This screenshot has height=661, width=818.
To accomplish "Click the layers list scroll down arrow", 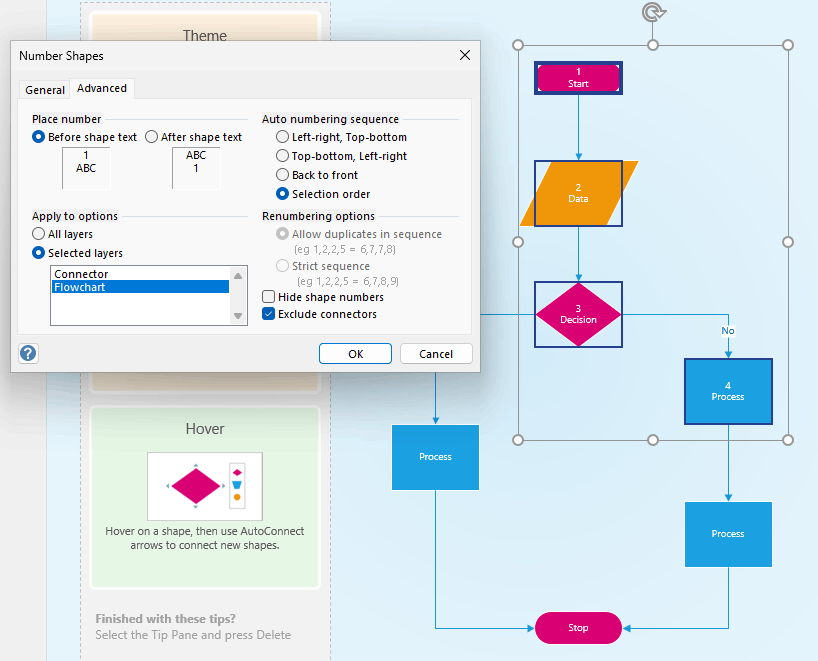I will tap(238, 316).
